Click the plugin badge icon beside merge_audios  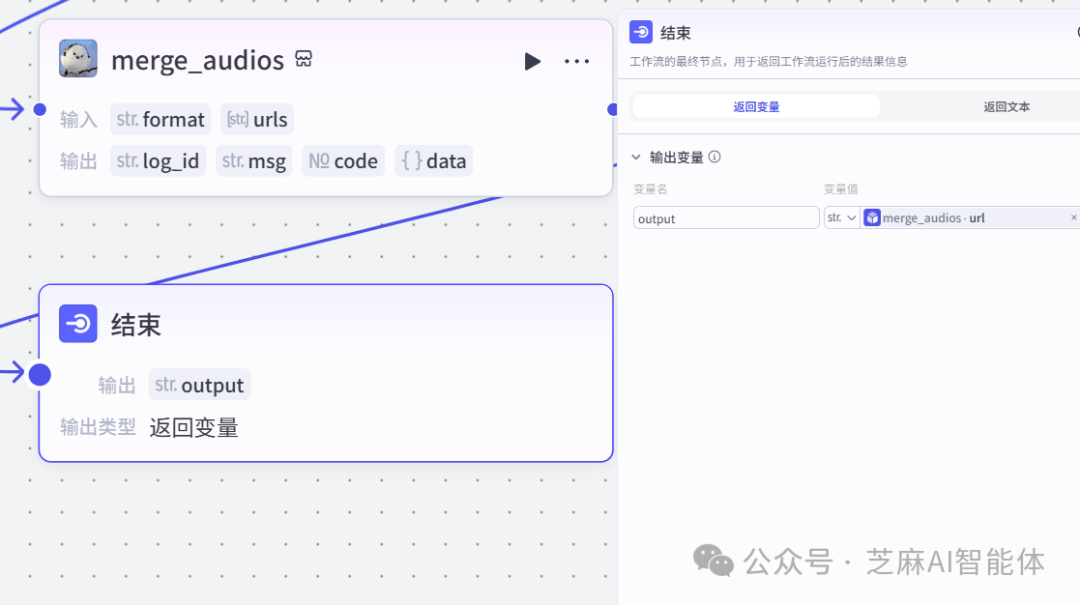point(304,59)
